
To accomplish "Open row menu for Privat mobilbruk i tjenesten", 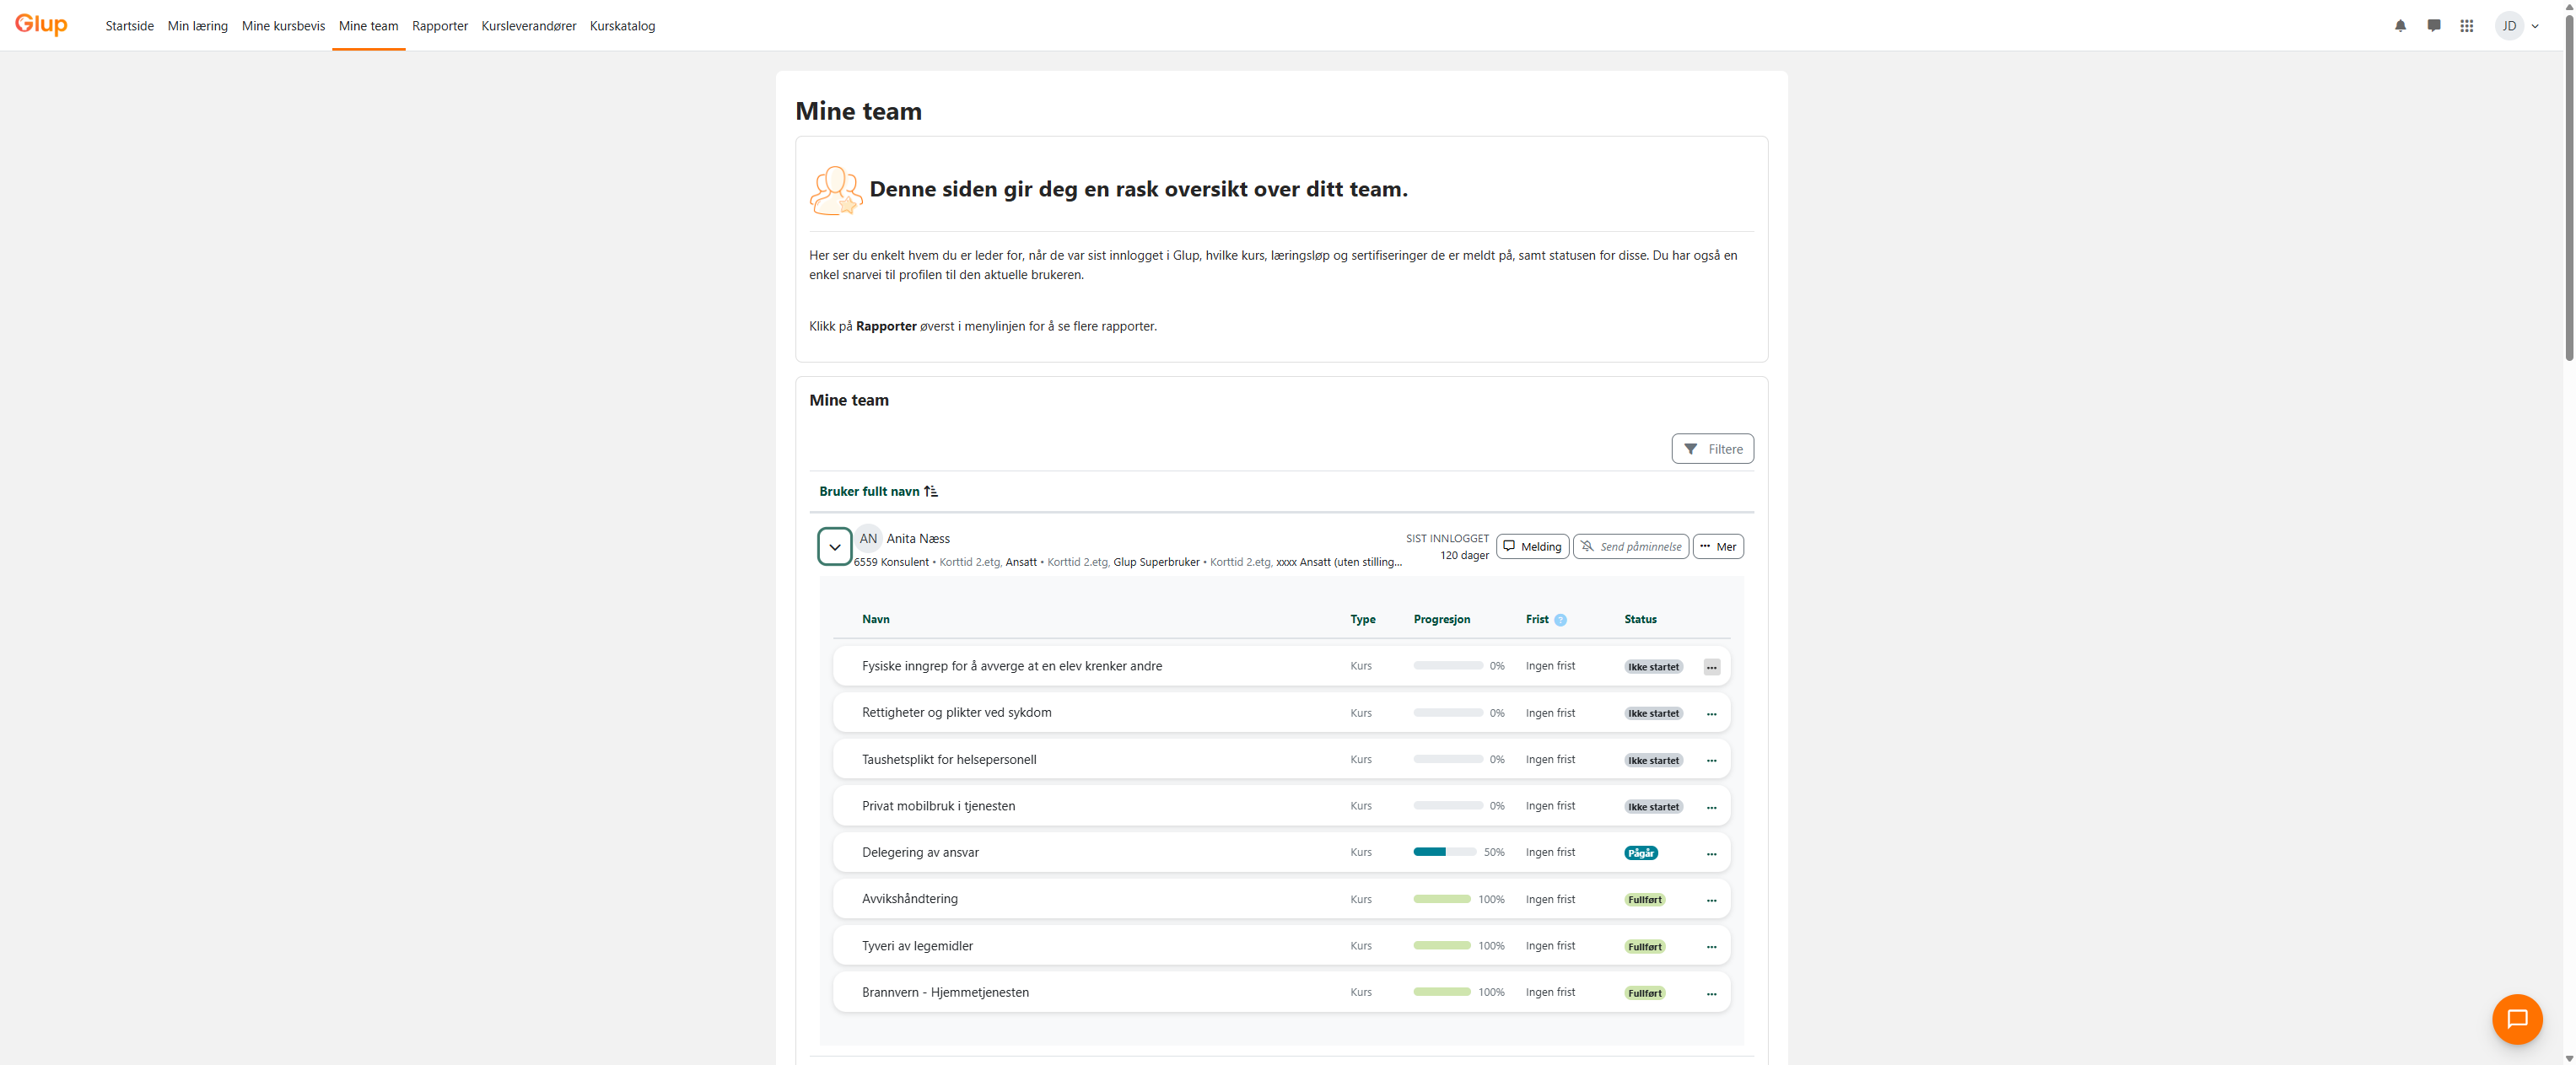I will point(1712,807).
